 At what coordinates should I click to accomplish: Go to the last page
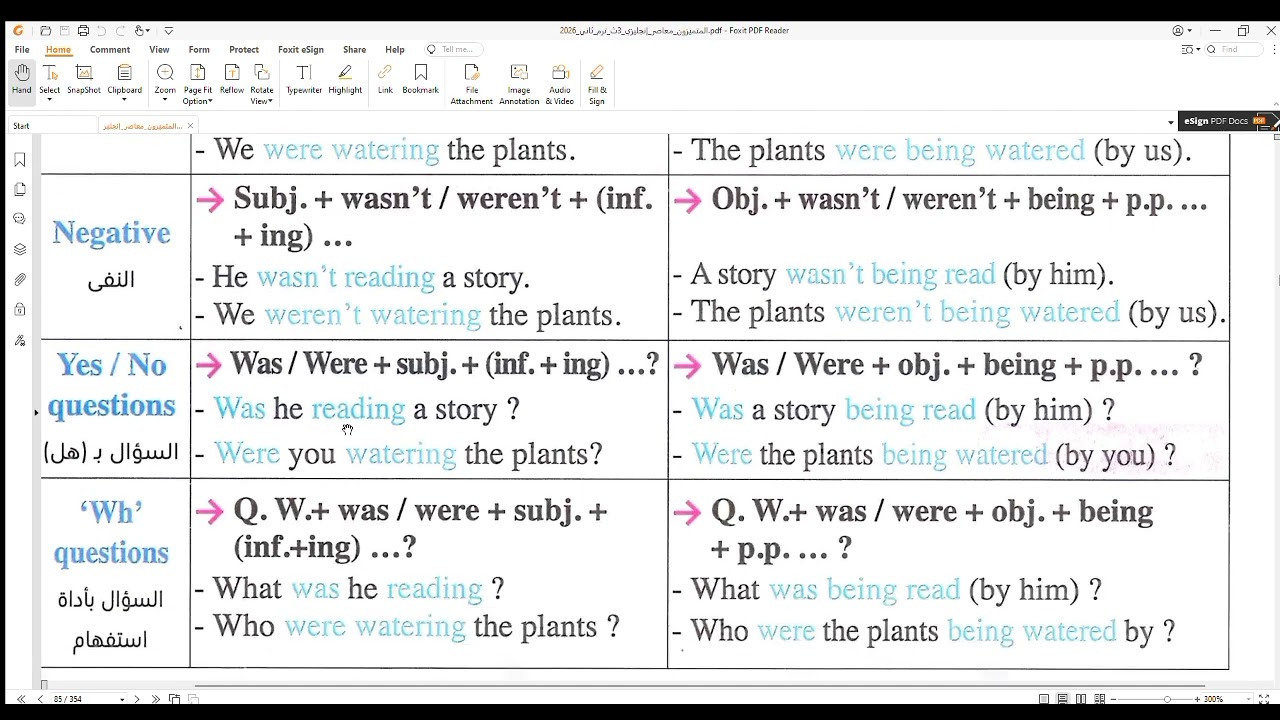coord(154,699)
